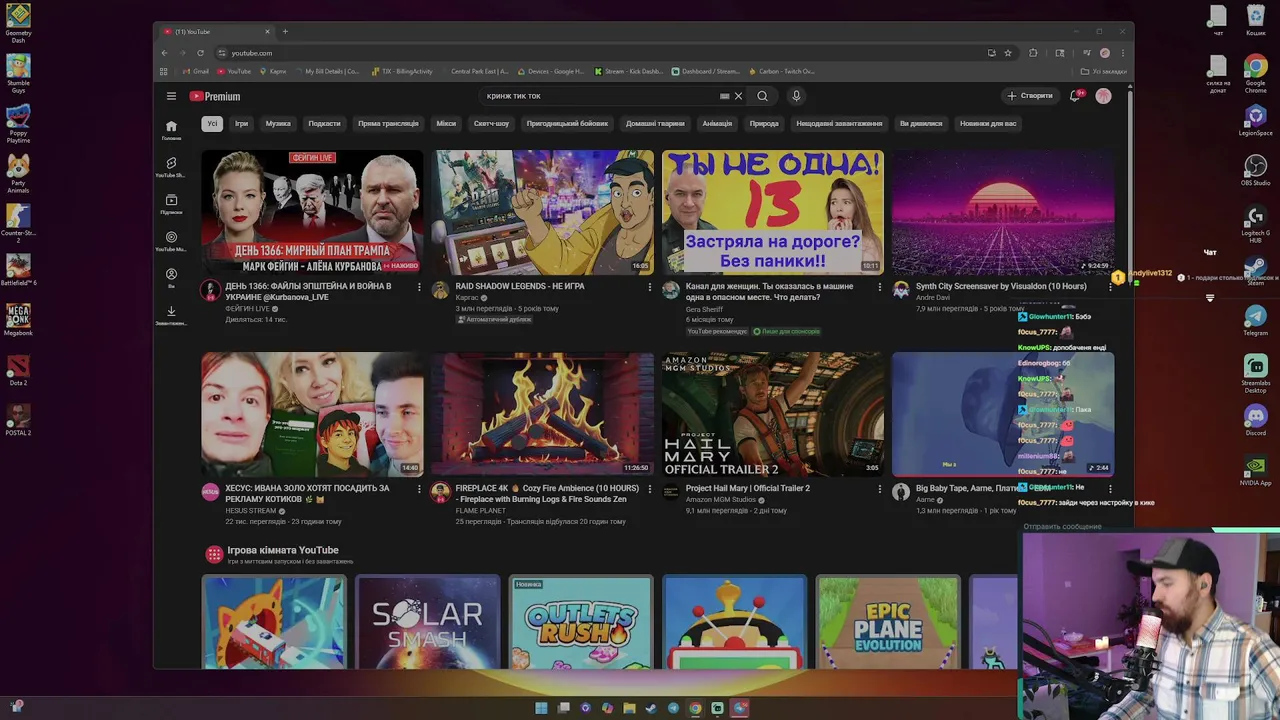1280x720 pixels.
Task: Open Chrome apps grid in bookmarks bar
Action: coord(163,71)
